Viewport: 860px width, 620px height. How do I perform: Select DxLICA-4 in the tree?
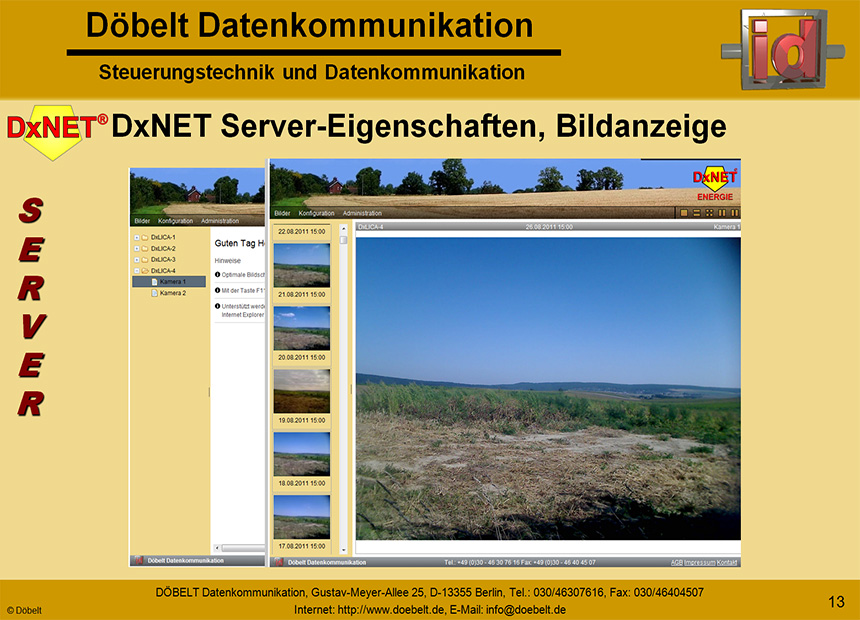click(x=163, y=271)
